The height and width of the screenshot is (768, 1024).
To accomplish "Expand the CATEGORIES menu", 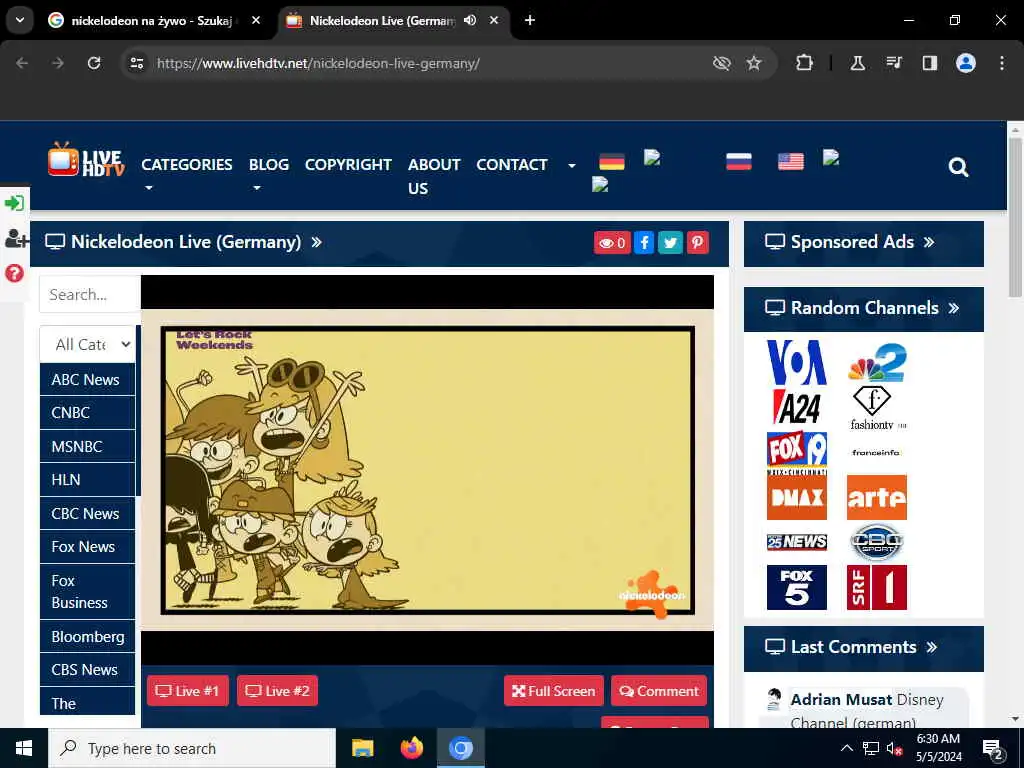I will pyautogui.click(x=187, y=174).
